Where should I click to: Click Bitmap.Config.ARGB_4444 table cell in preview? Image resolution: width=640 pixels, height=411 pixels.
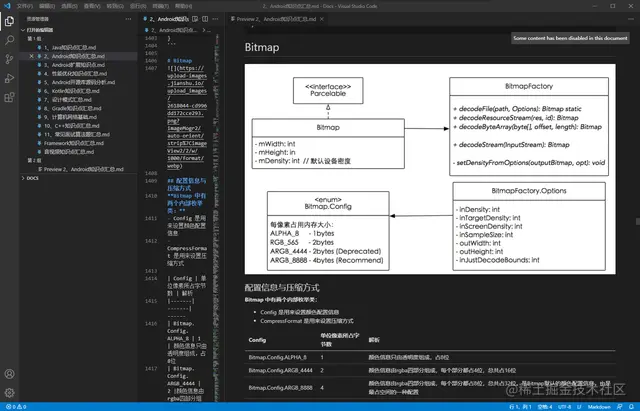pyautogui.click(x=280, y=370)
